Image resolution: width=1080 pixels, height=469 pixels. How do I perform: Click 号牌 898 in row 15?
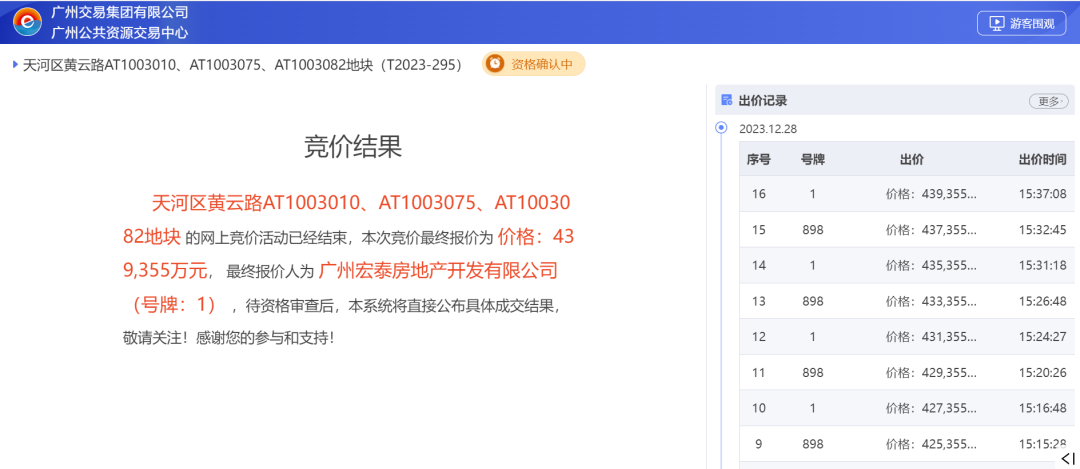point(813,230)
